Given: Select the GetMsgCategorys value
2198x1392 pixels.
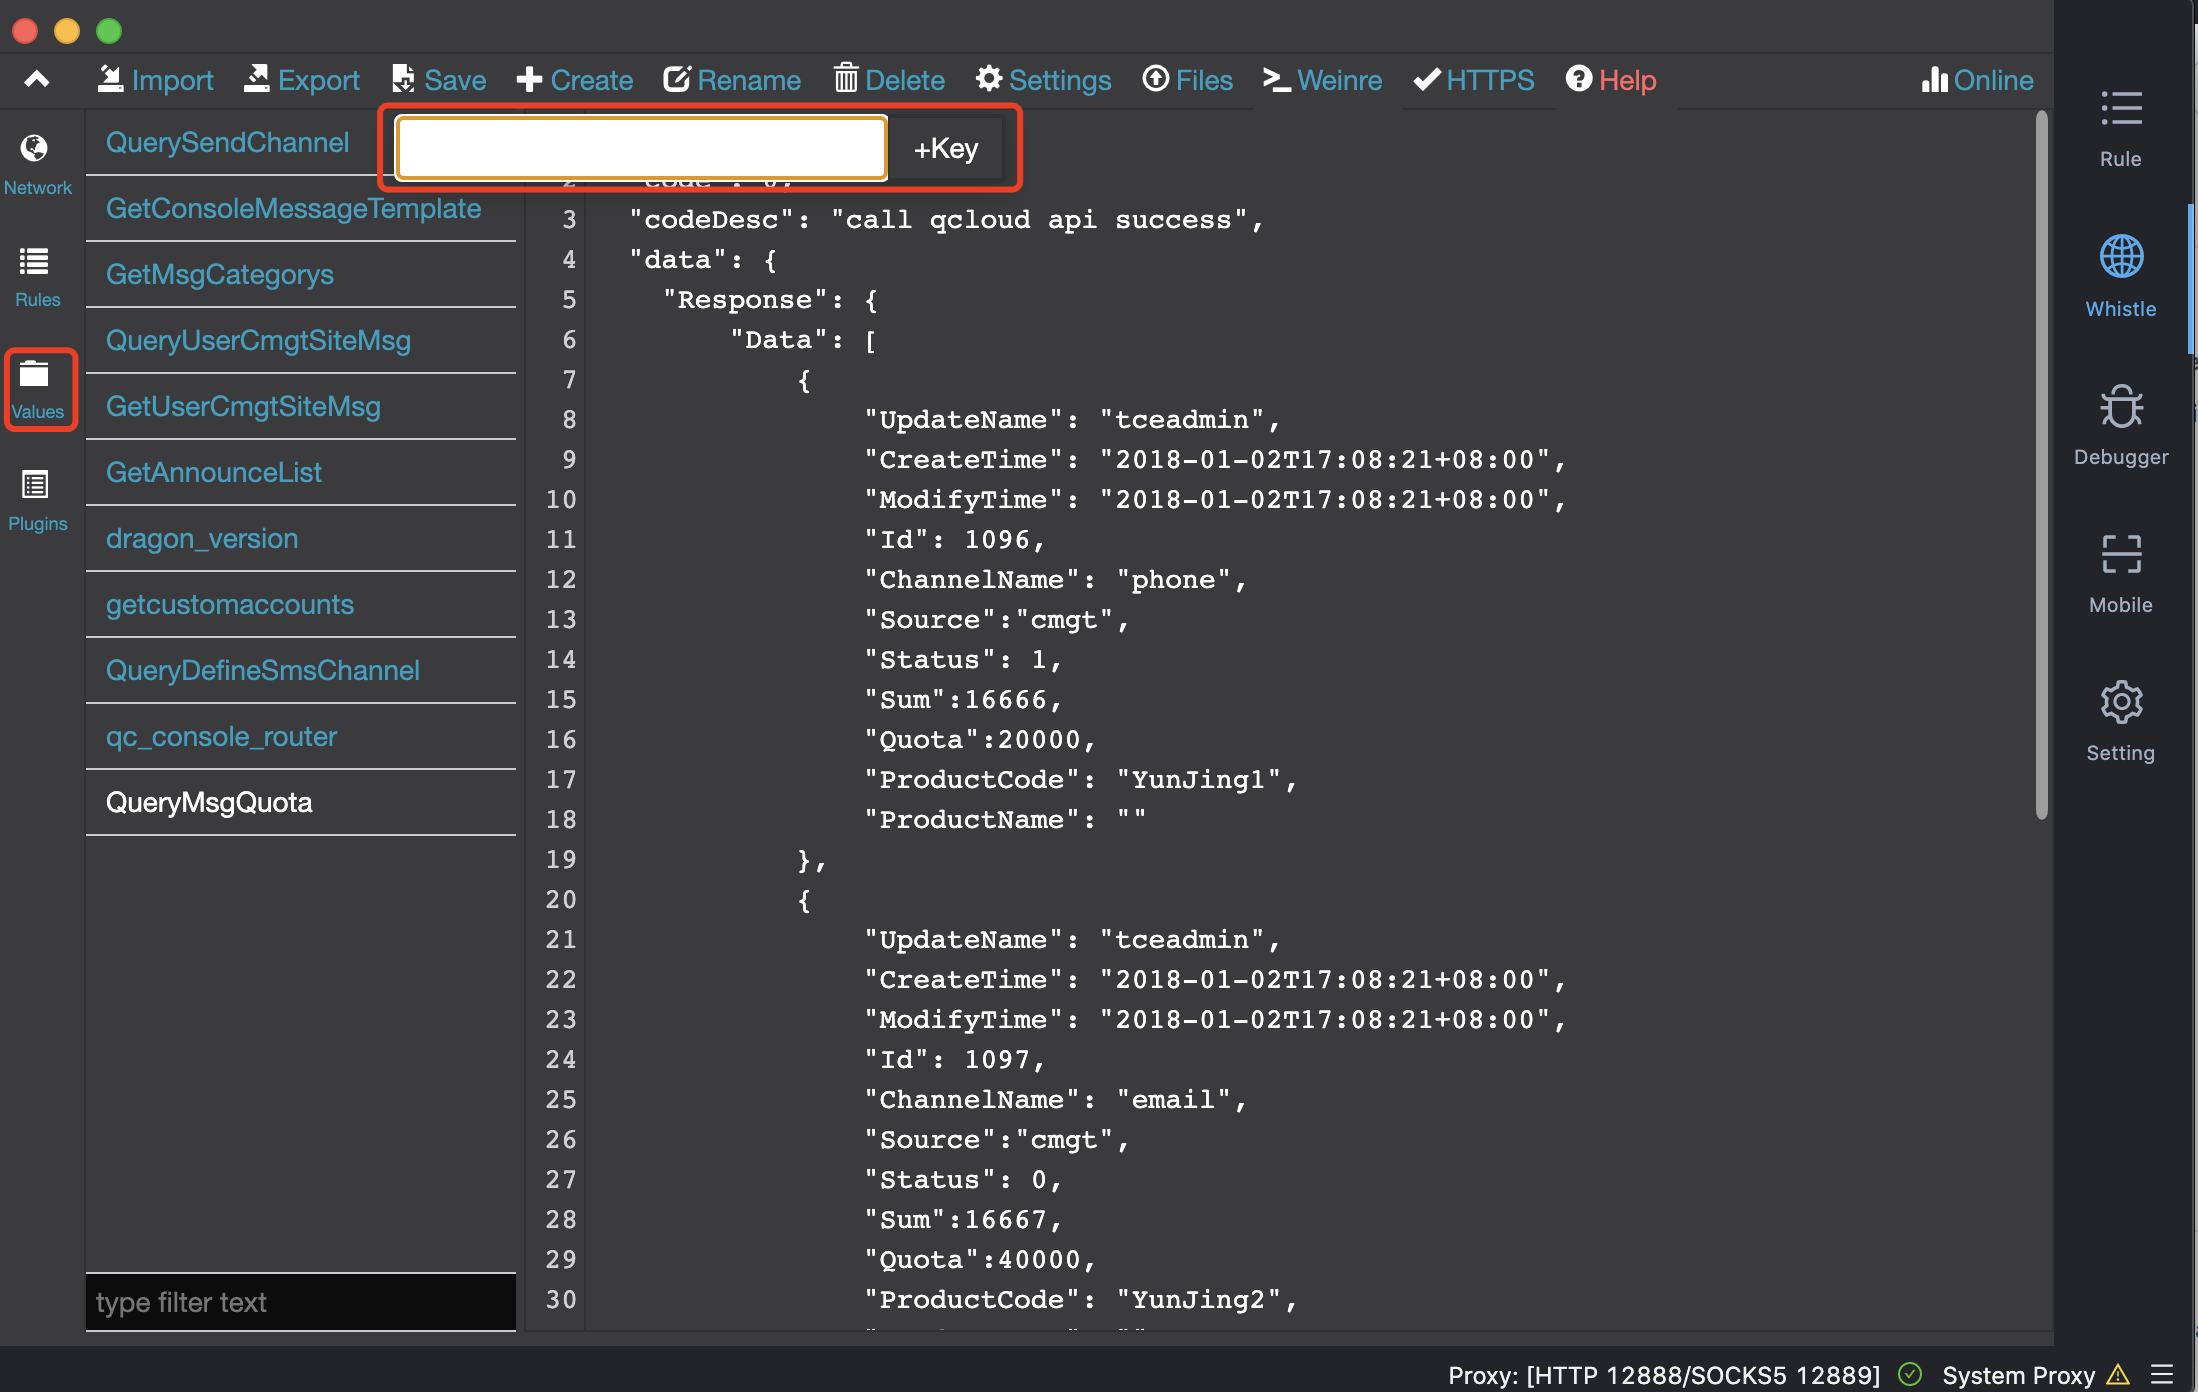Looking at the screenshot, I should coord(220,274).
